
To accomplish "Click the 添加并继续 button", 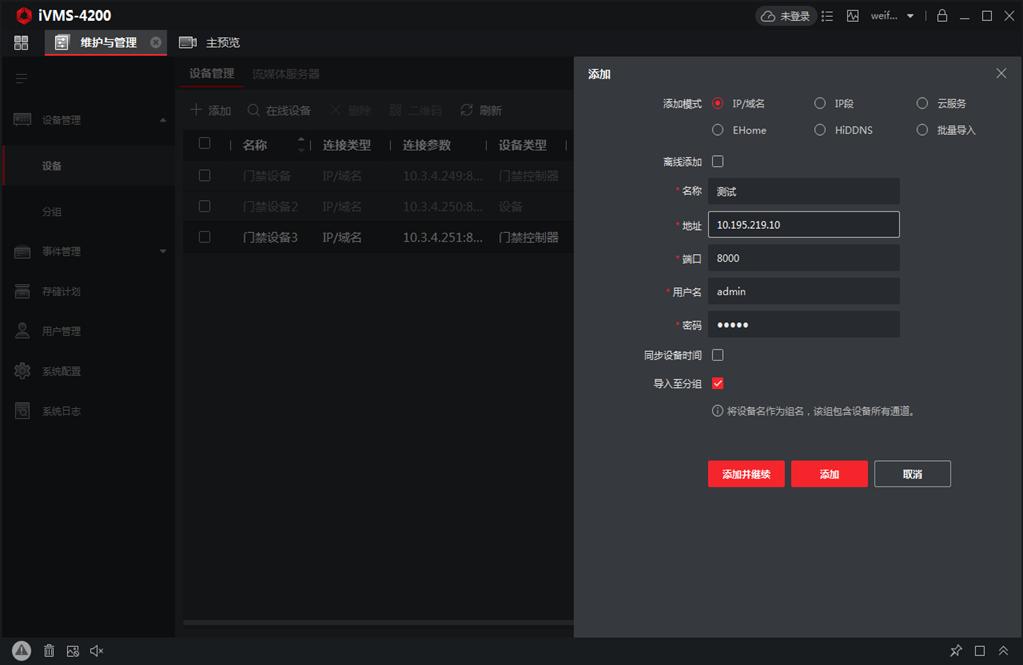I will [745, 473].
